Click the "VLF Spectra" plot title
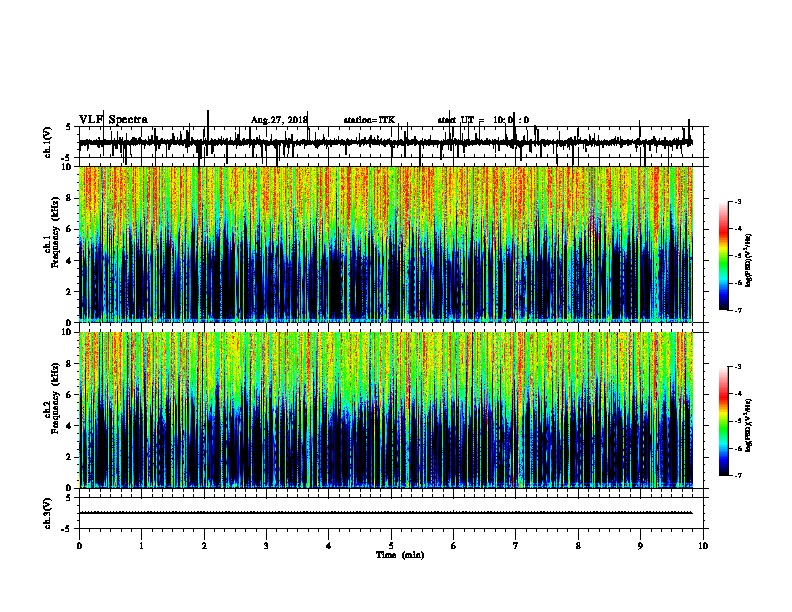 113,120
